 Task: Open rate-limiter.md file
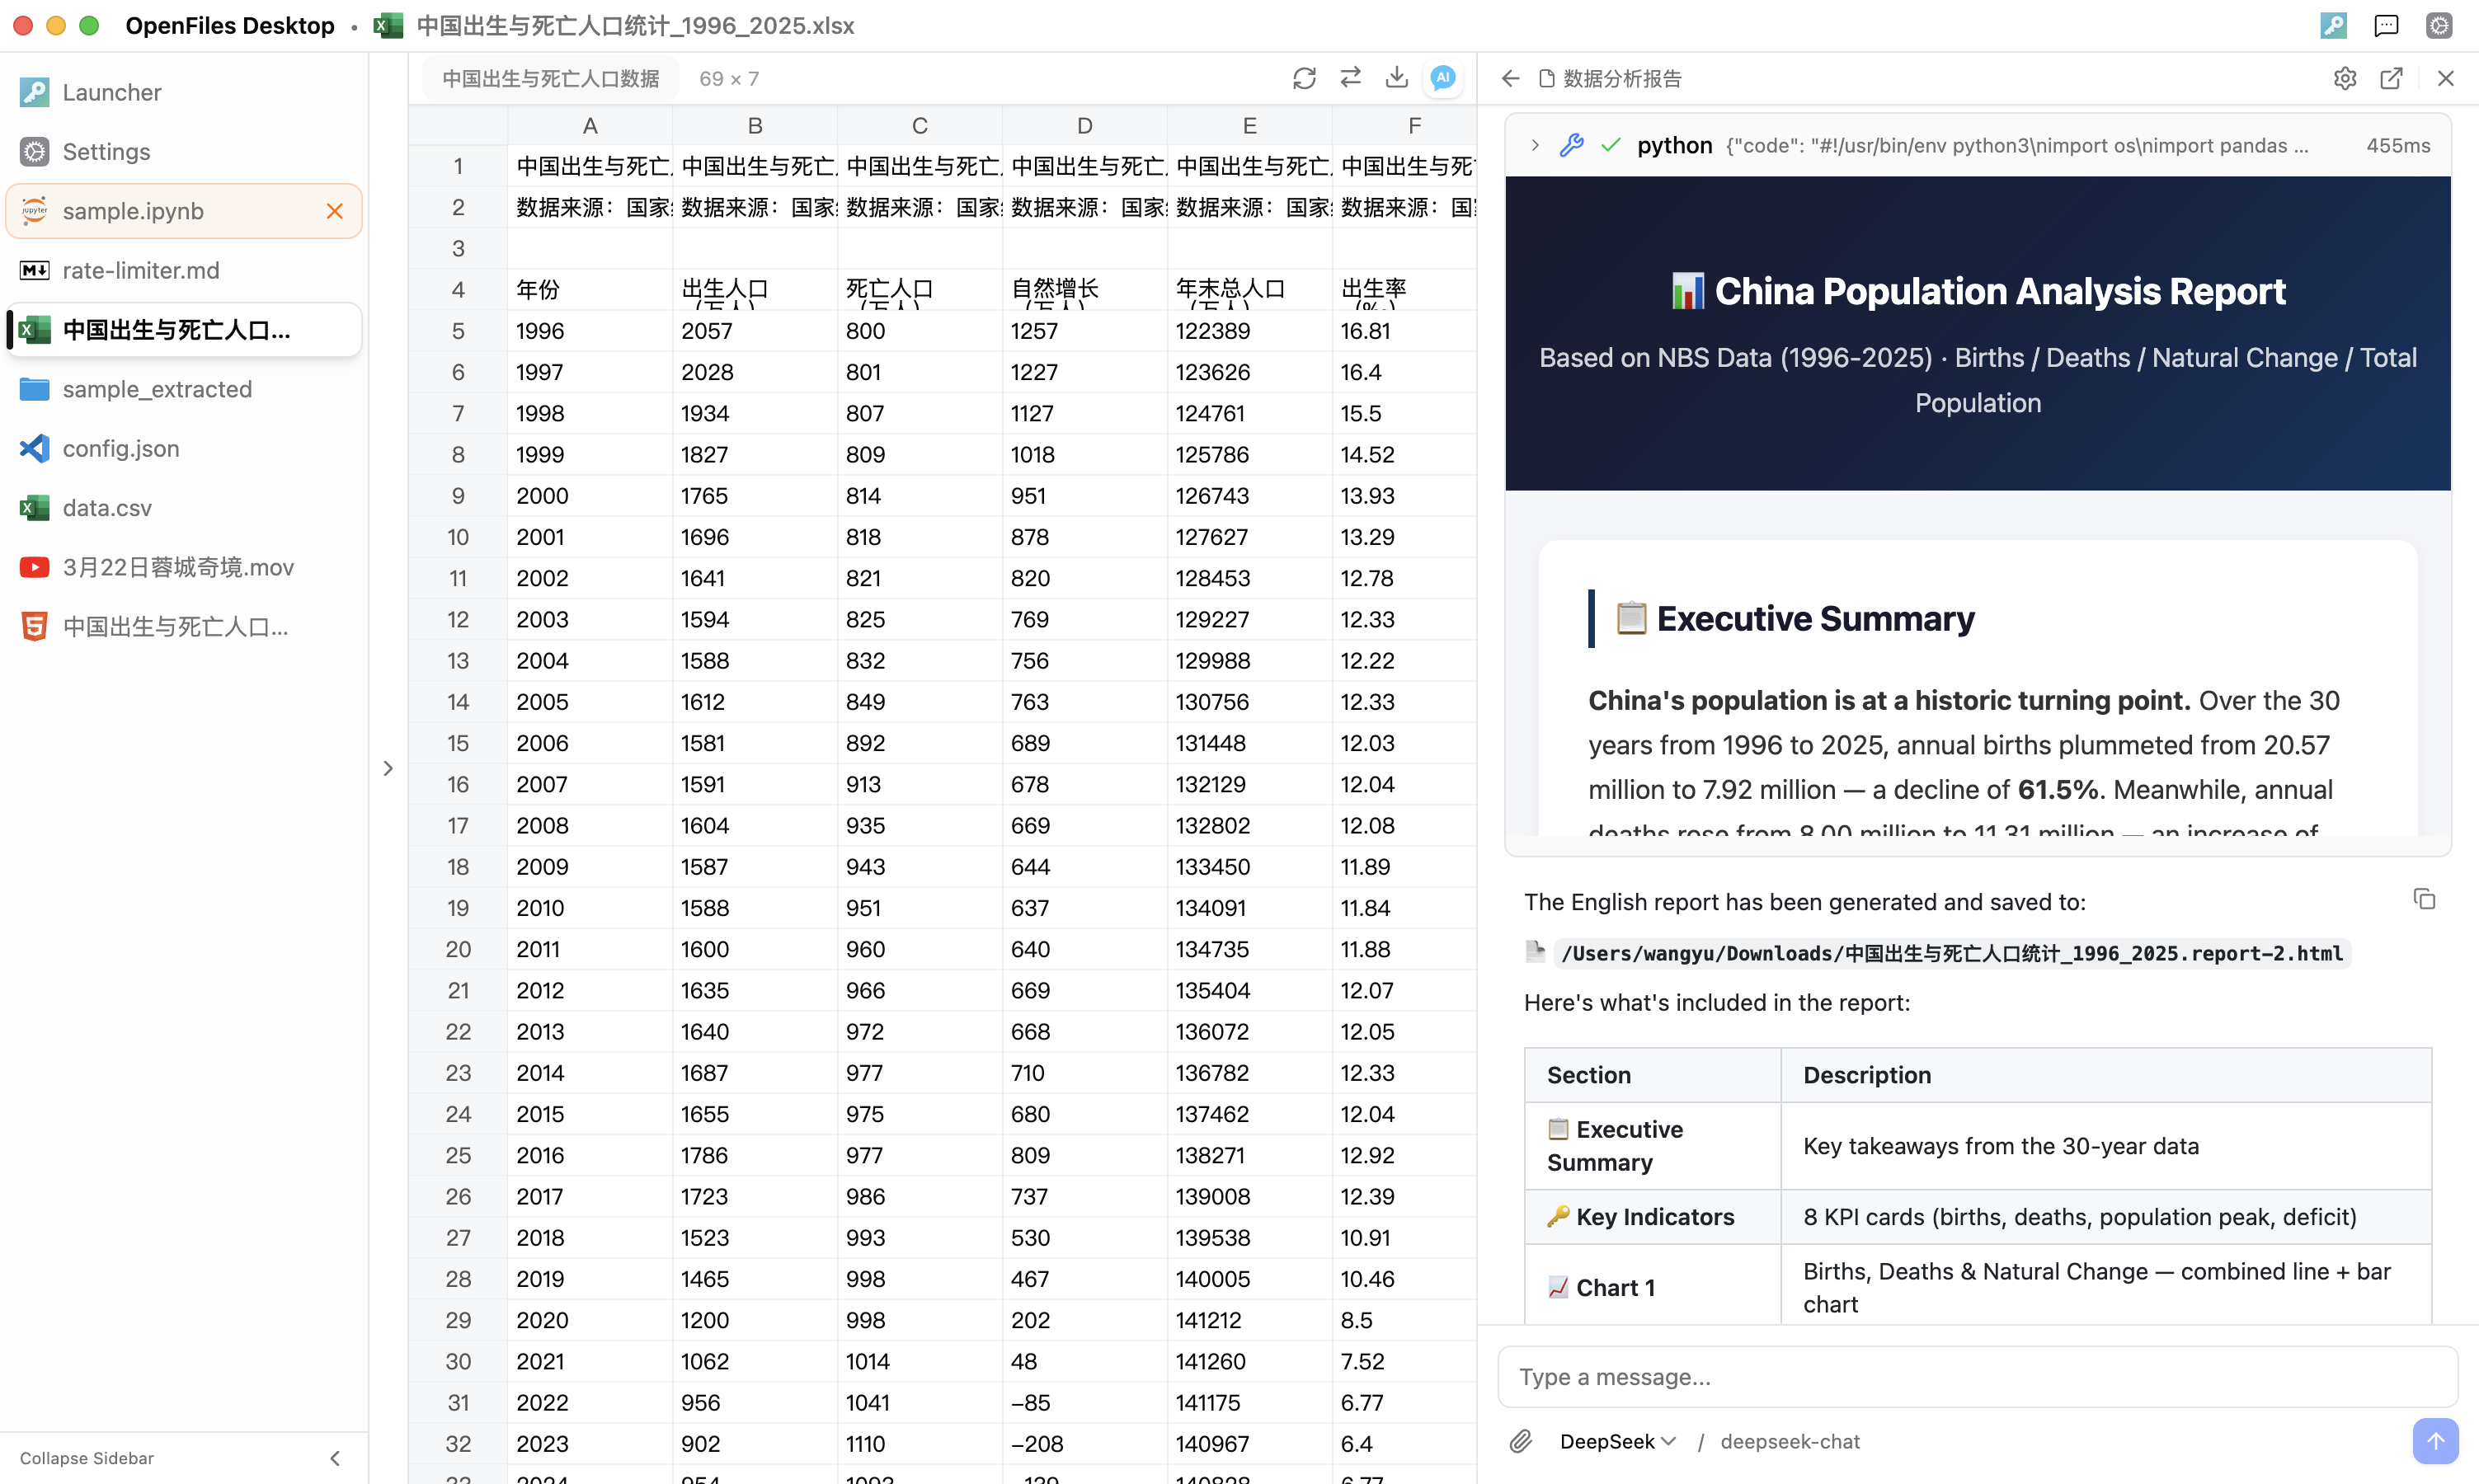[x=184, y=270]
